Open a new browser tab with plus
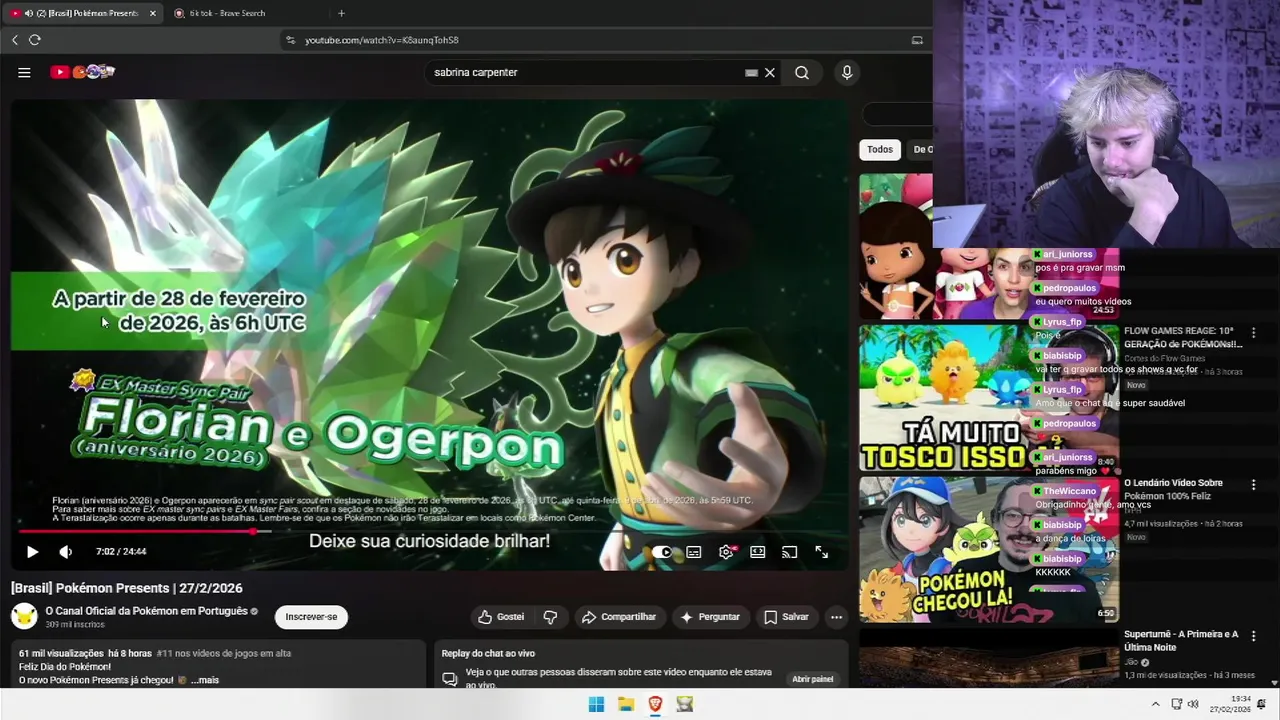This screenshot has width=1280, height=720. pos(341,13)
